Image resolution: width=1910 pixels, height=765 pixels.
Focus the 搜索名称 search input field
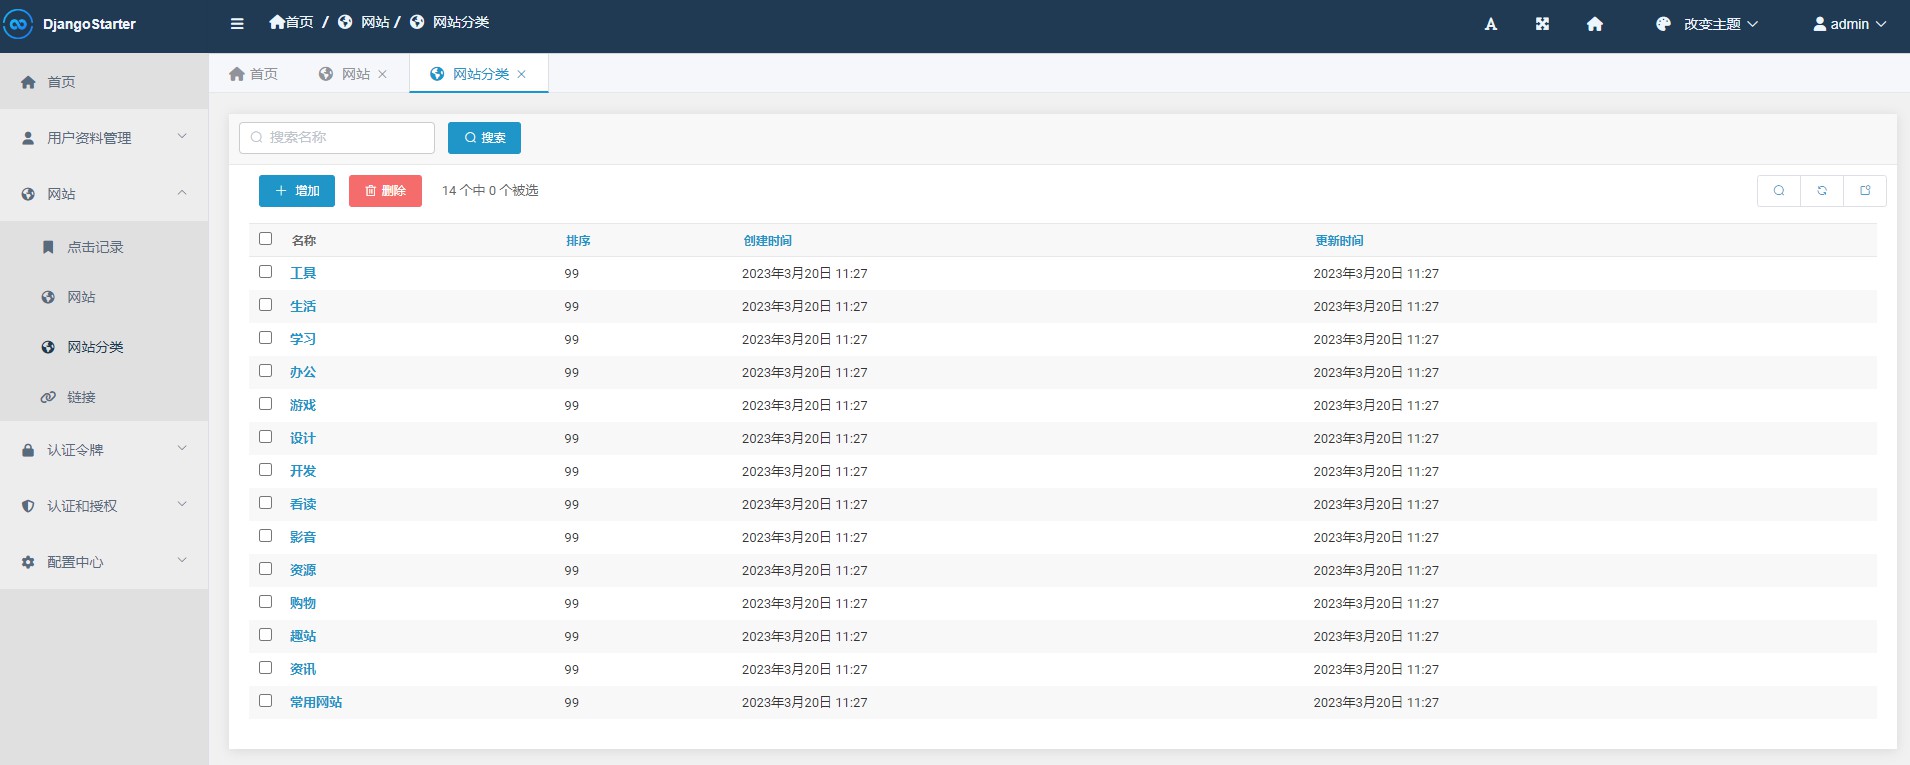(337, 138)
